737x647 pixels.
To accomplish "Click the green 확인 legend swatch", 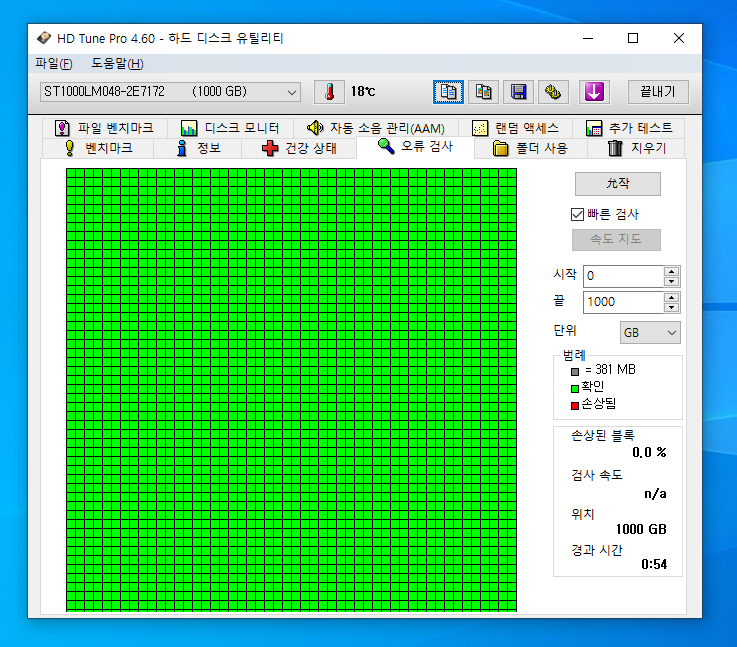I will pyautogui.click(x=575, y=389).
